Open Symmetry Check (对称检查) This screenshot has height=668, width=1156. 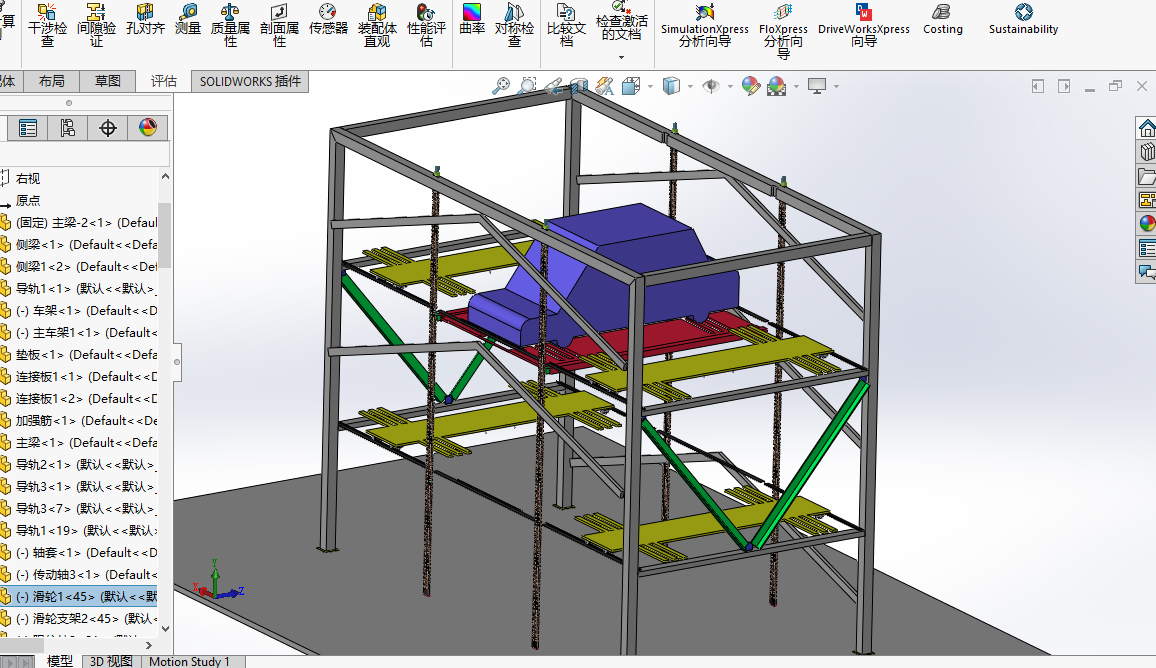[514, 24]
